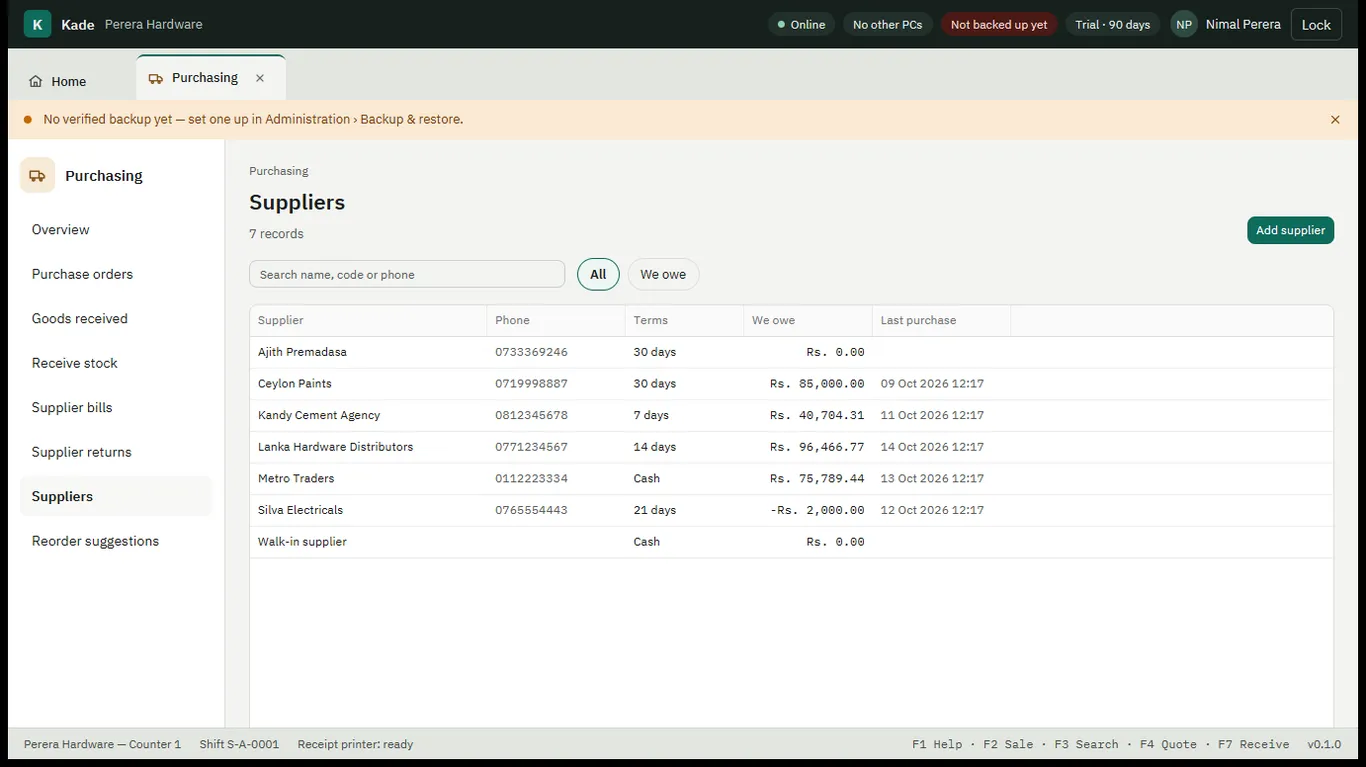Sort by the We owe column header
This screenshot has width=1366, height=767.
[x=808, y=320]
